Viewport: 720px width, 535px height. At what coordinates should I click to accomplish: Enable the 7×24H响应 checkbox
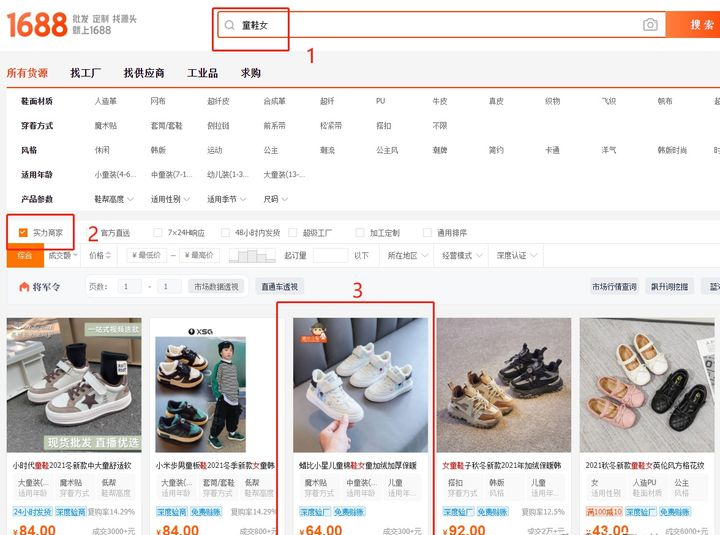[x=158, y=233]
